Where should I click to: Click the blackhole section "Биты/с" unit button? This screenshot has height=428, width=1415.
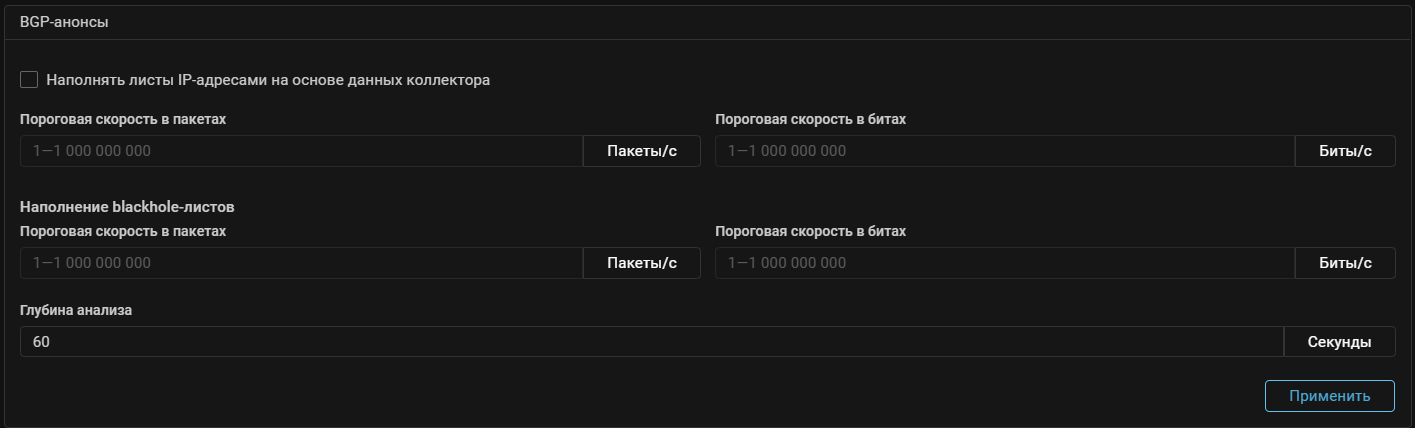pyautogui.click(x=1345, y=263)
